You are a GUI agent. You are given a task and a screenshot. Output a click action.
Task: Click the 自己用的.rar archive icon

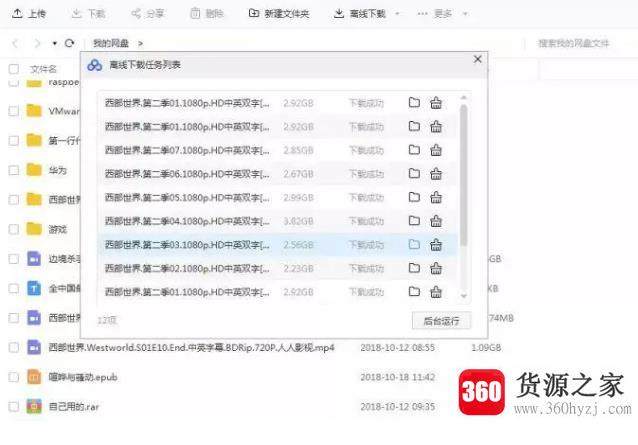click(x=34, y=406)
